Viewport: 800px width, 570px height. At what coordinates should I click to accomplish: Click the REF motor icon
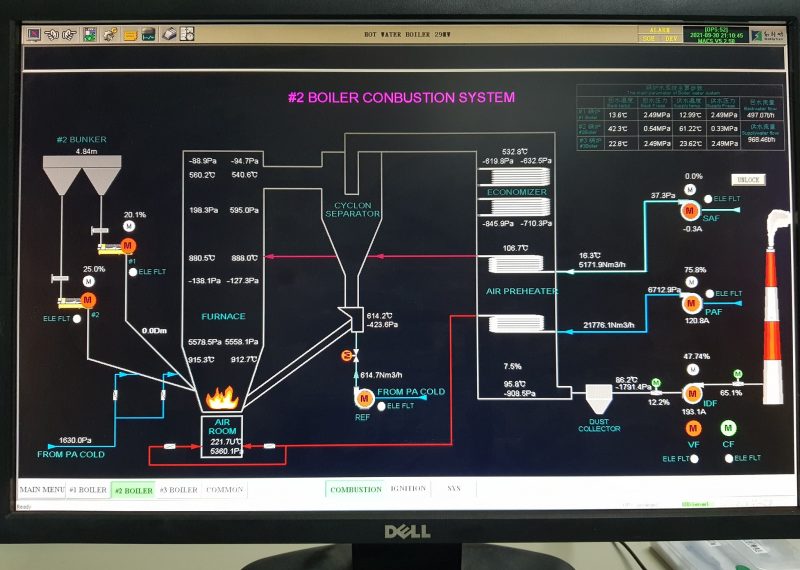pos(363,398)
